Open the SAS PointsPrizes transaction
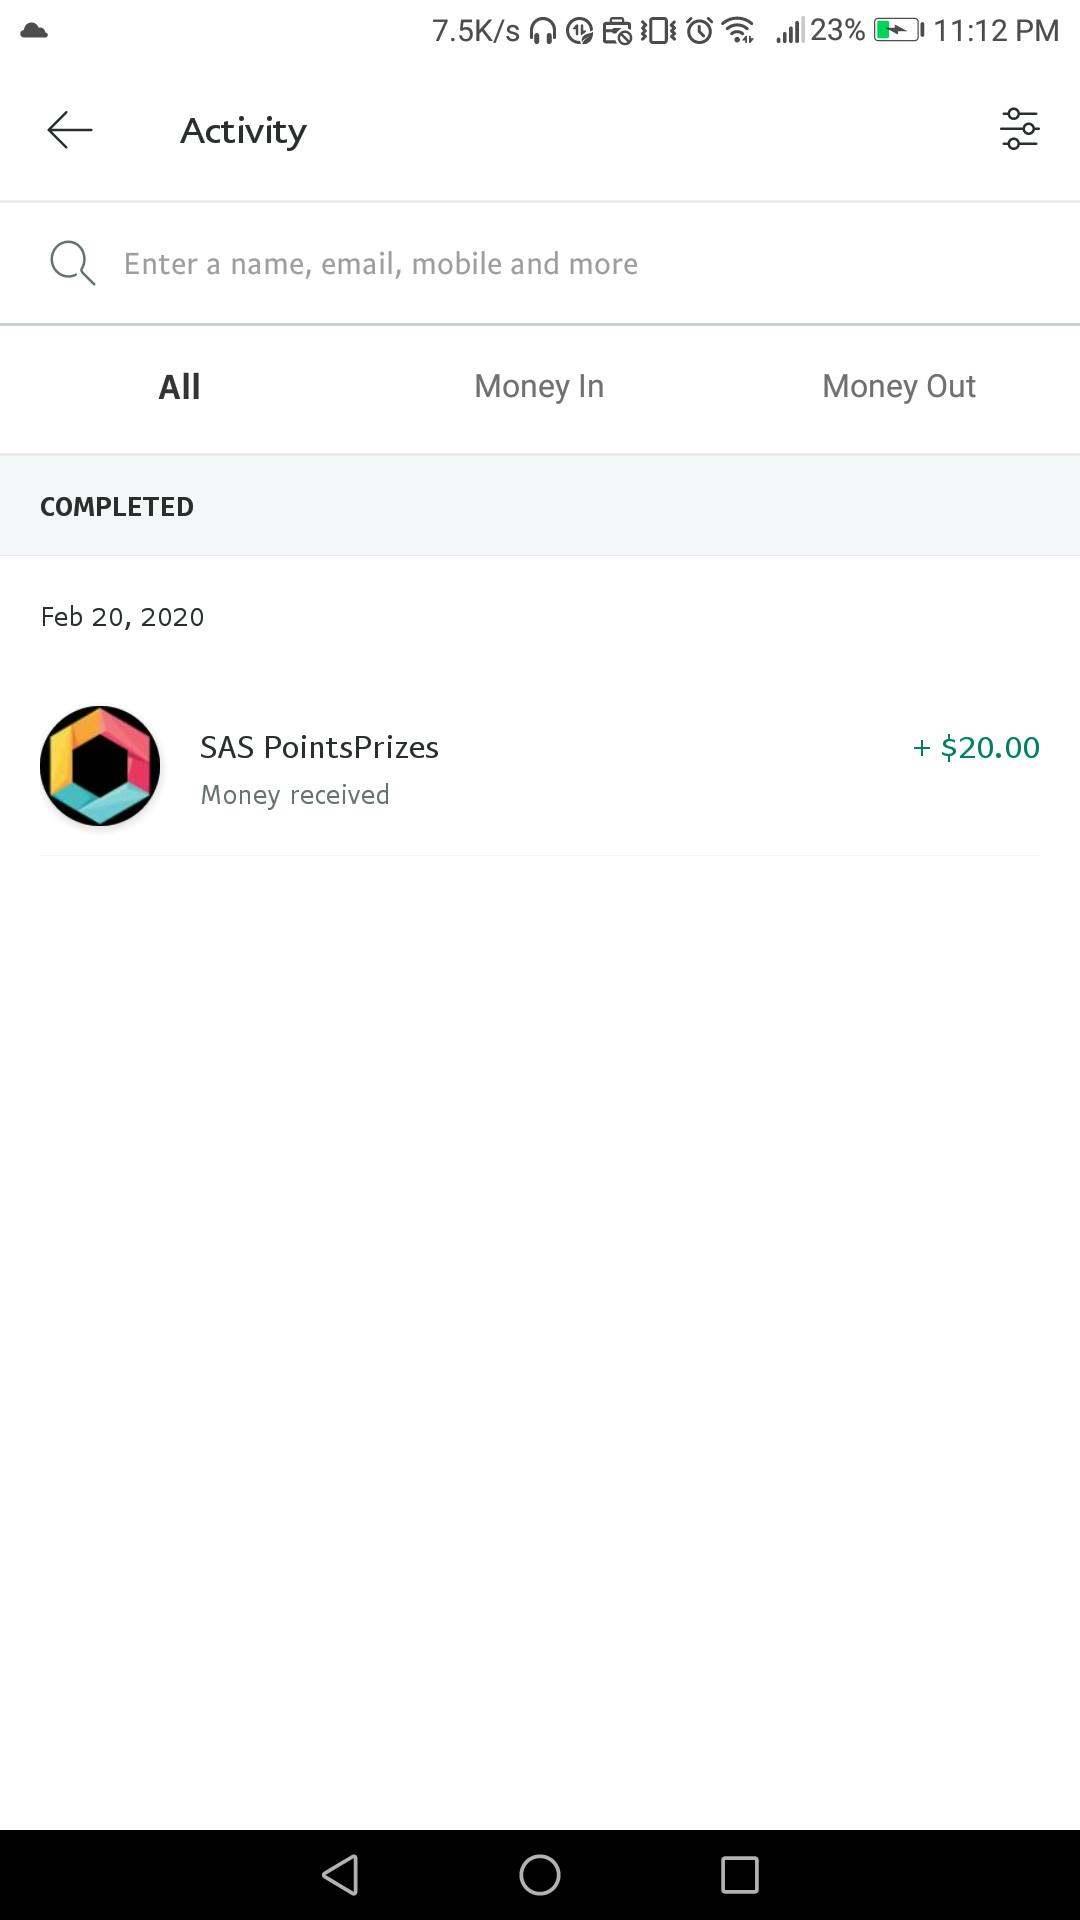Screen dimensions: 1080x1920 (x=319, y=747)
